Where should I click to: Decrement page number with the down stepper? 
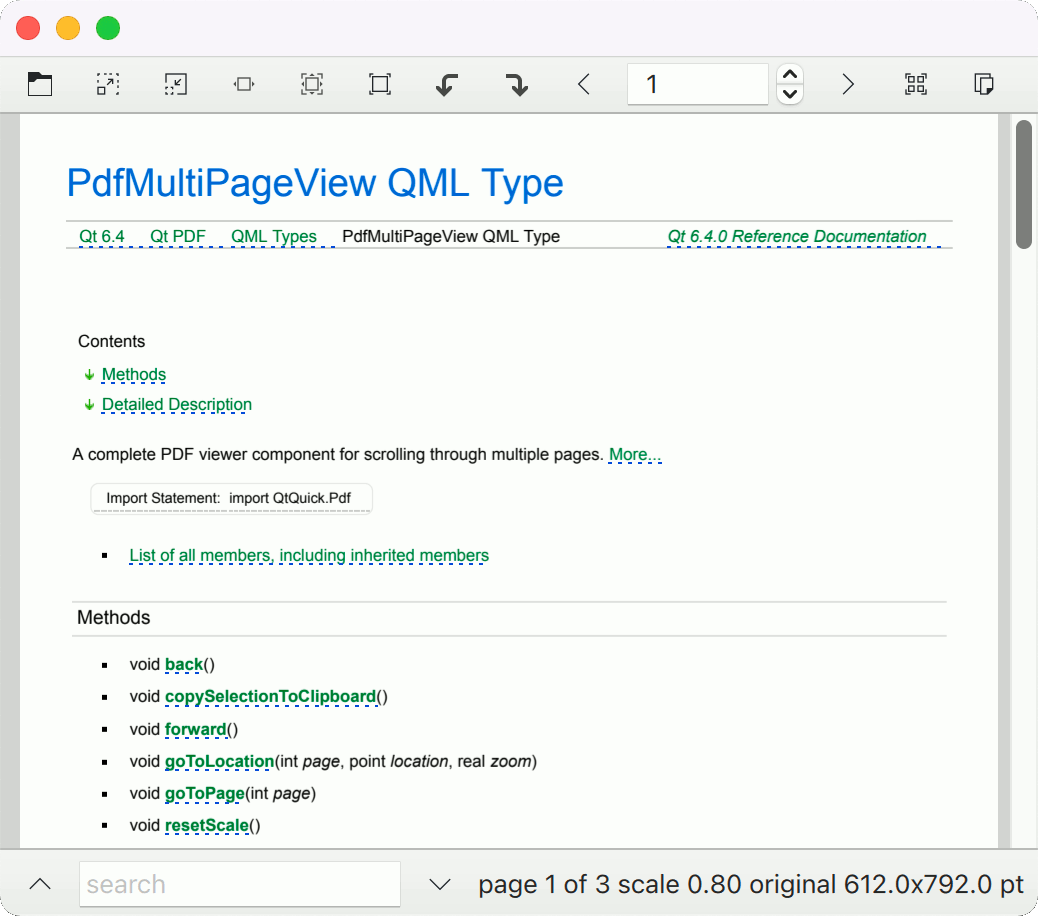(790, 95)
